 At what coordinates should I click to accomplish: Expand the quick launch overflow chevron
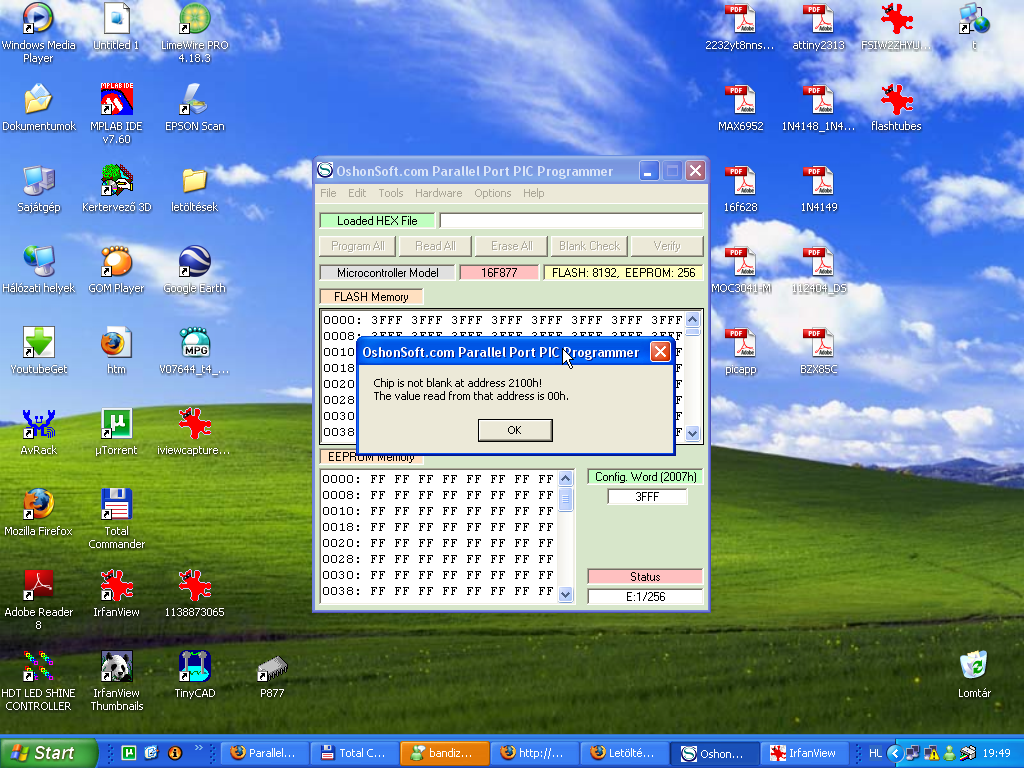(x=199, y=748)
